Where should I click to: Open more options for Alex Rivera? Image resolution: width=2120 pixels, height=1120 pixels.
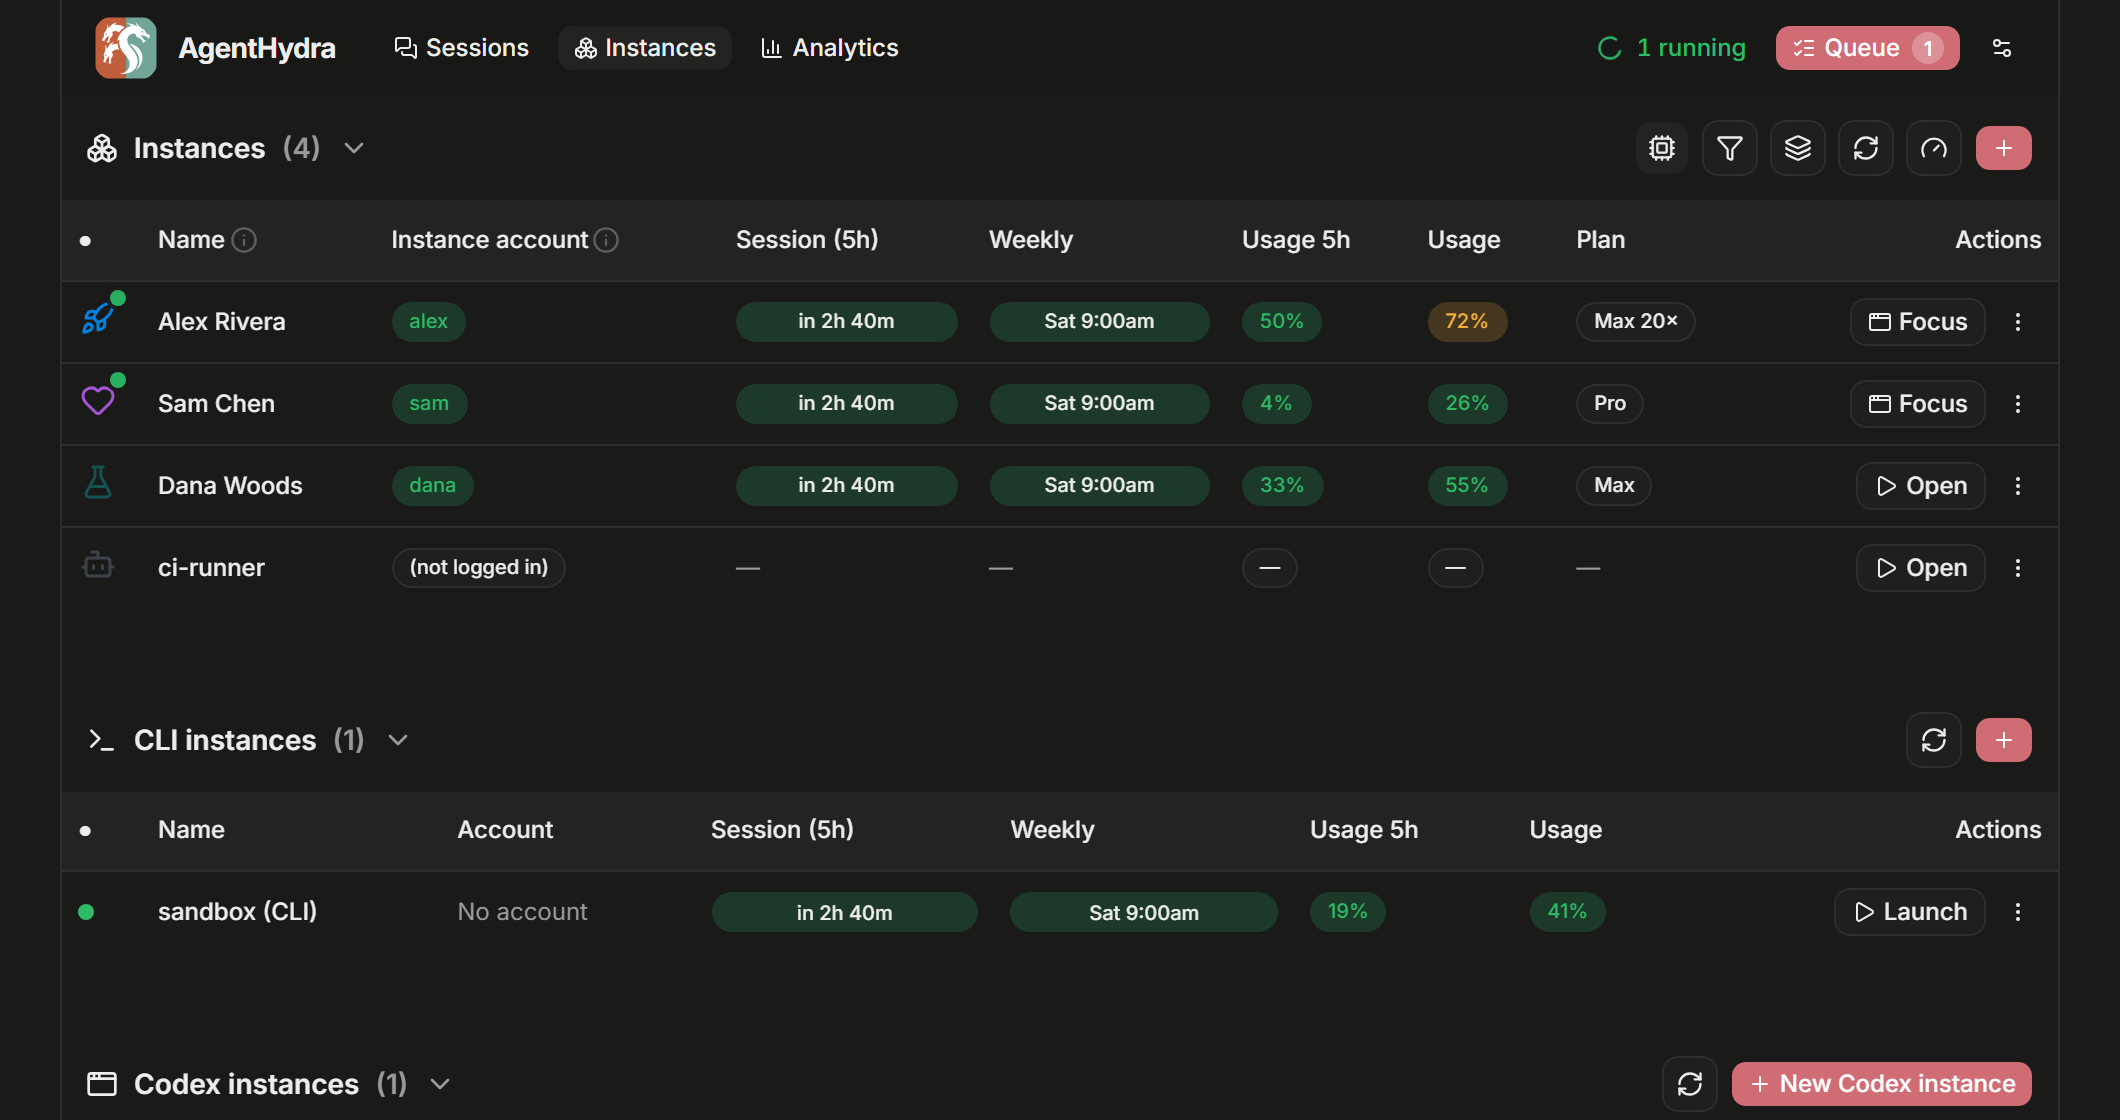(2018, 322)
